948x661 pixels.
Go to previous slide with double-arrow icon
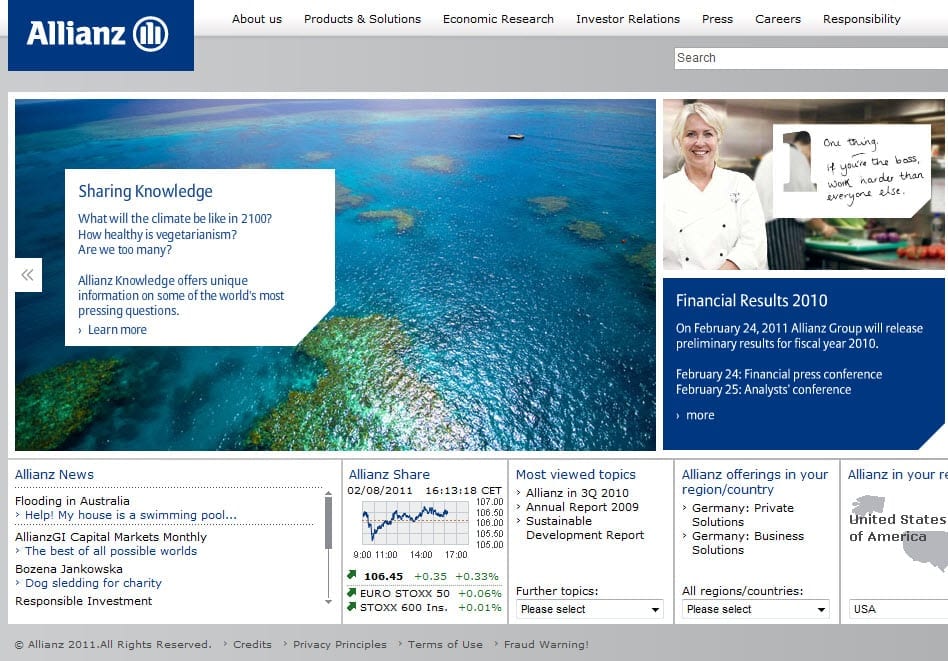point(28,275)
